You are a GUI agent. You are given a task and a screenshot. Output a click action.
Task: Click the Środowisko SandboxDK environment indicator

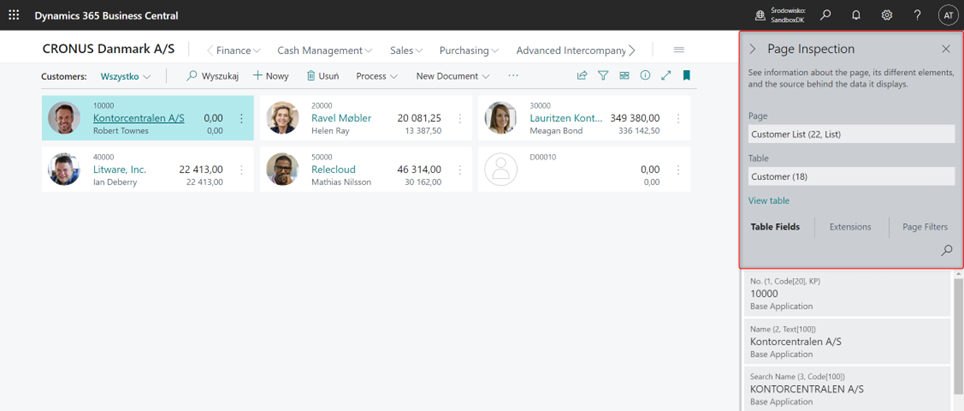click(781, 15)
